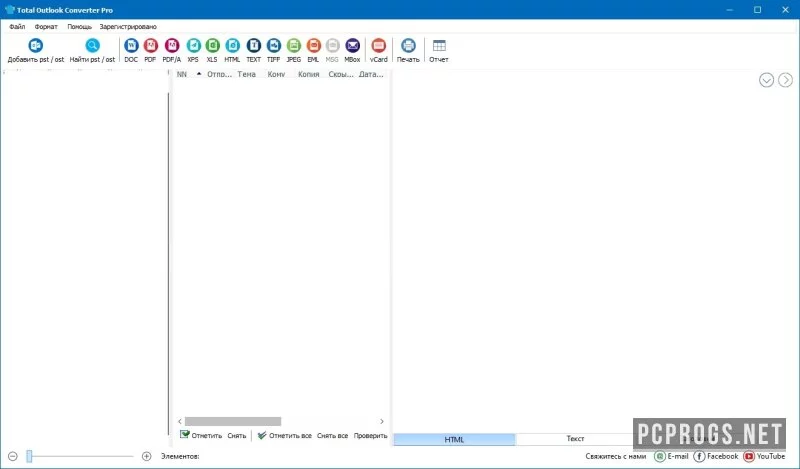Sort by the Тема column header

(246, 75)
